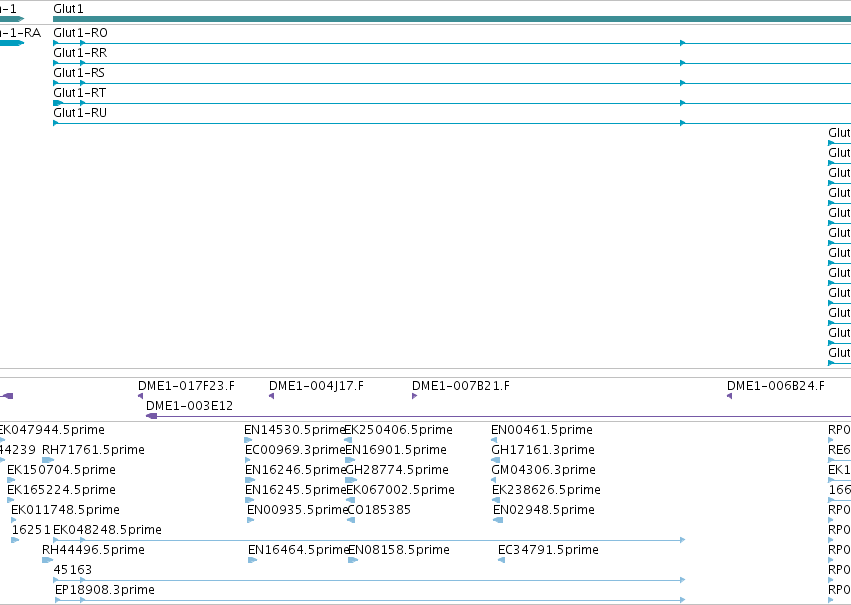Open the EK238626.5prime label

(x=546, y=491)
